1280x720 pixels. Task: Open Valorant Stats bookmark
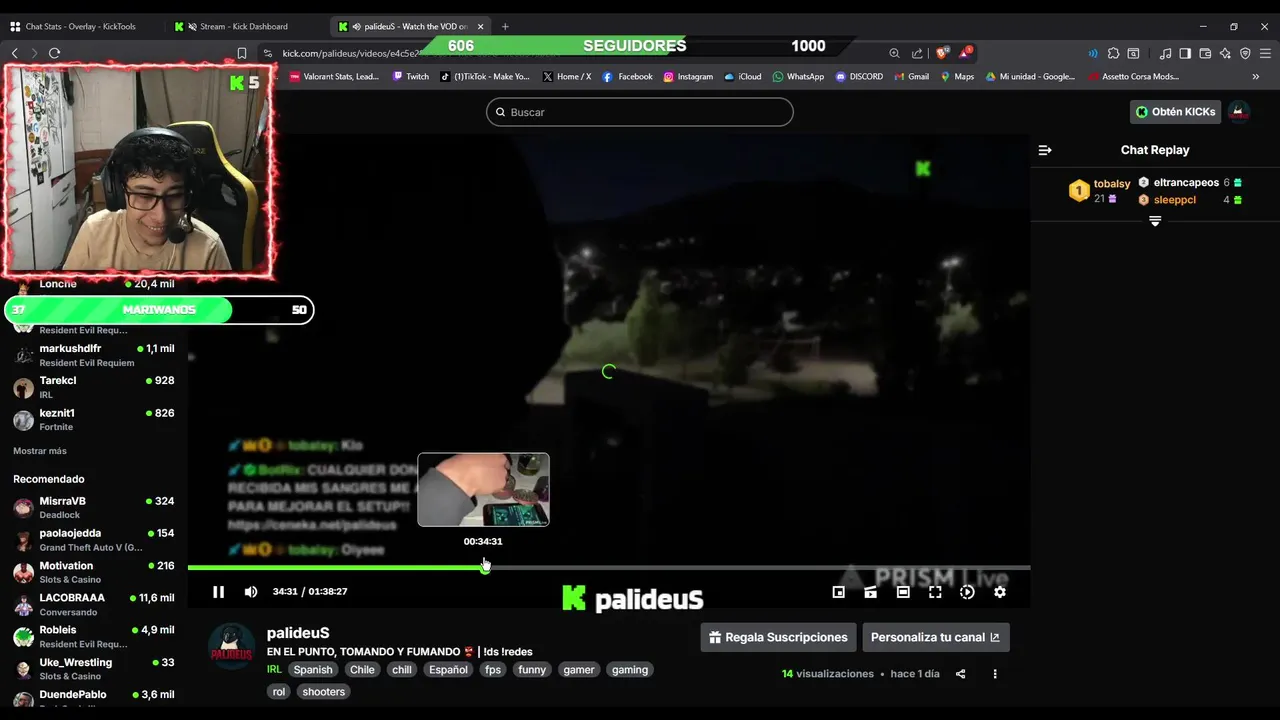point(334,76)
